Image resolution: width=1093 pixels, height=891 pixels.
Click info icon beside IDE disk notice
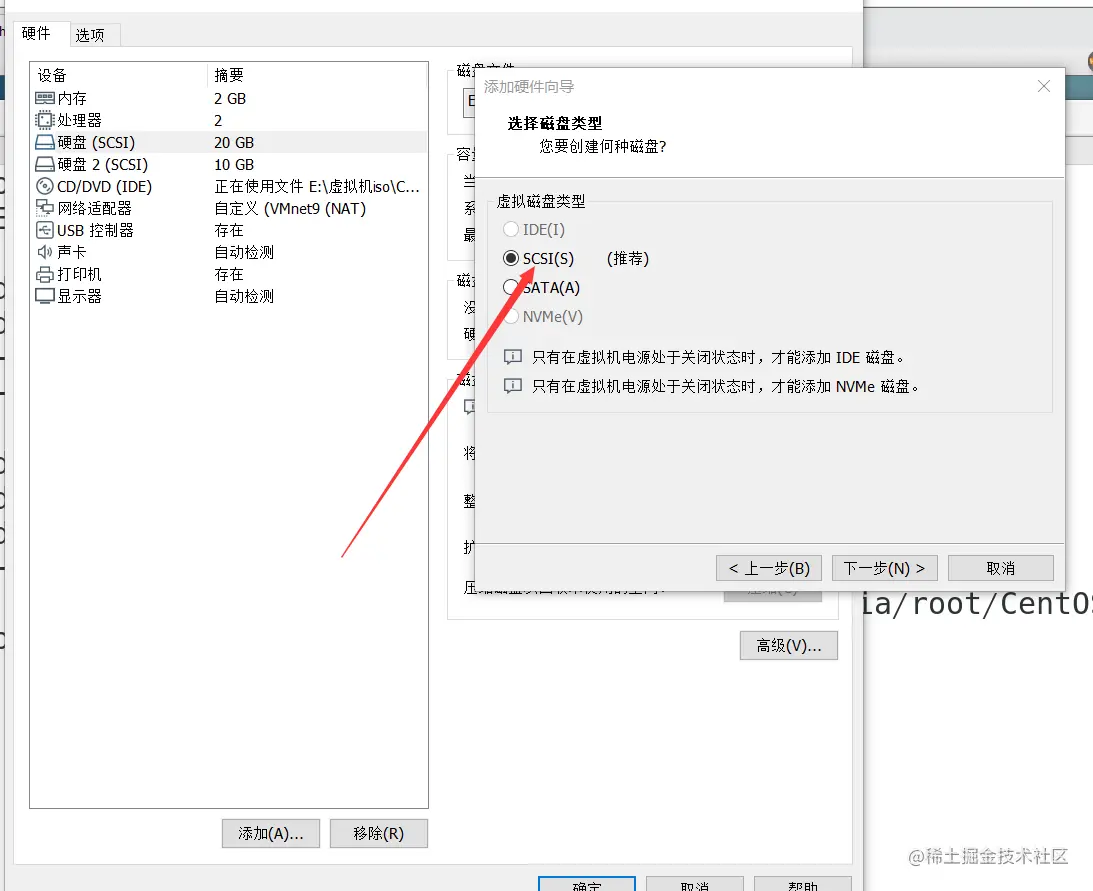[x=513, y=358]
